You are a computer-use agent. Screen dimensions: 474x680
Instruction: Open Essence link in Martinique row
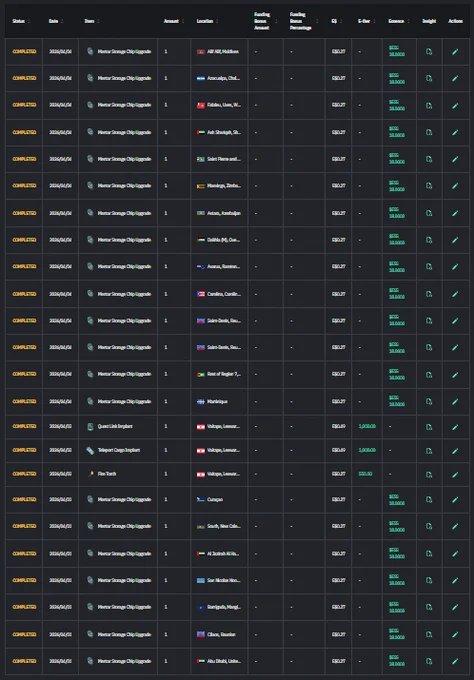396,401
